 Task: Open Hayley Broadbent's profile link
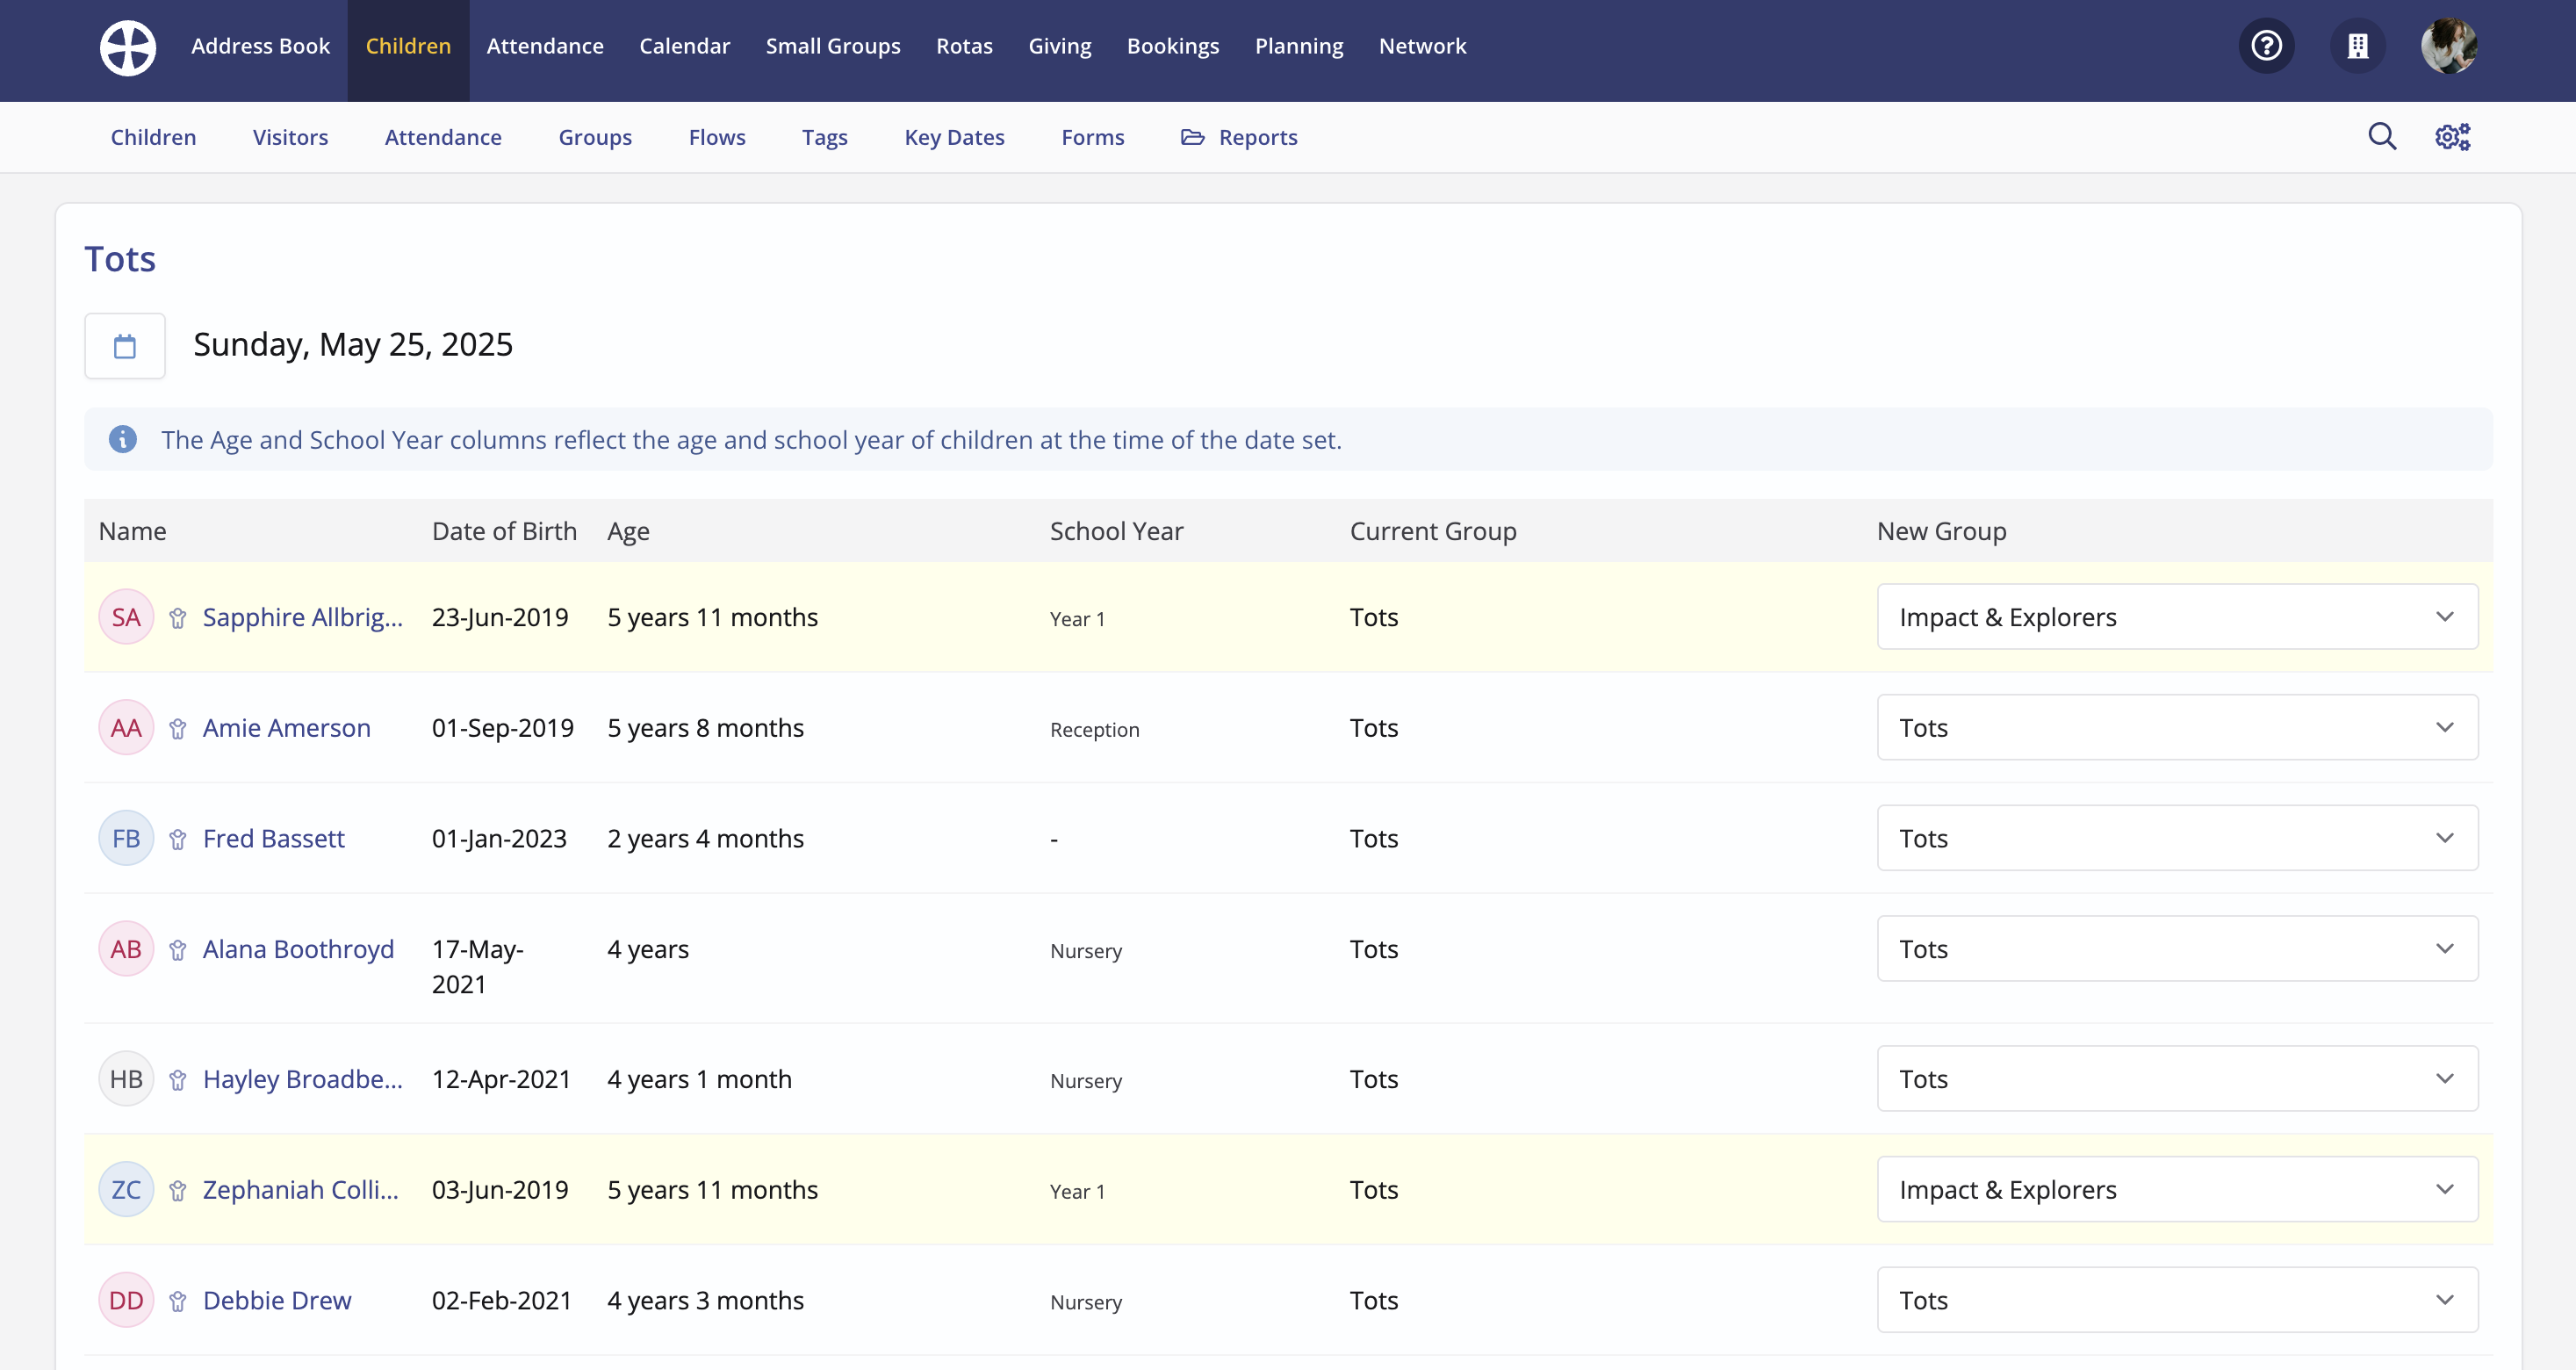tap(302, 1079)
